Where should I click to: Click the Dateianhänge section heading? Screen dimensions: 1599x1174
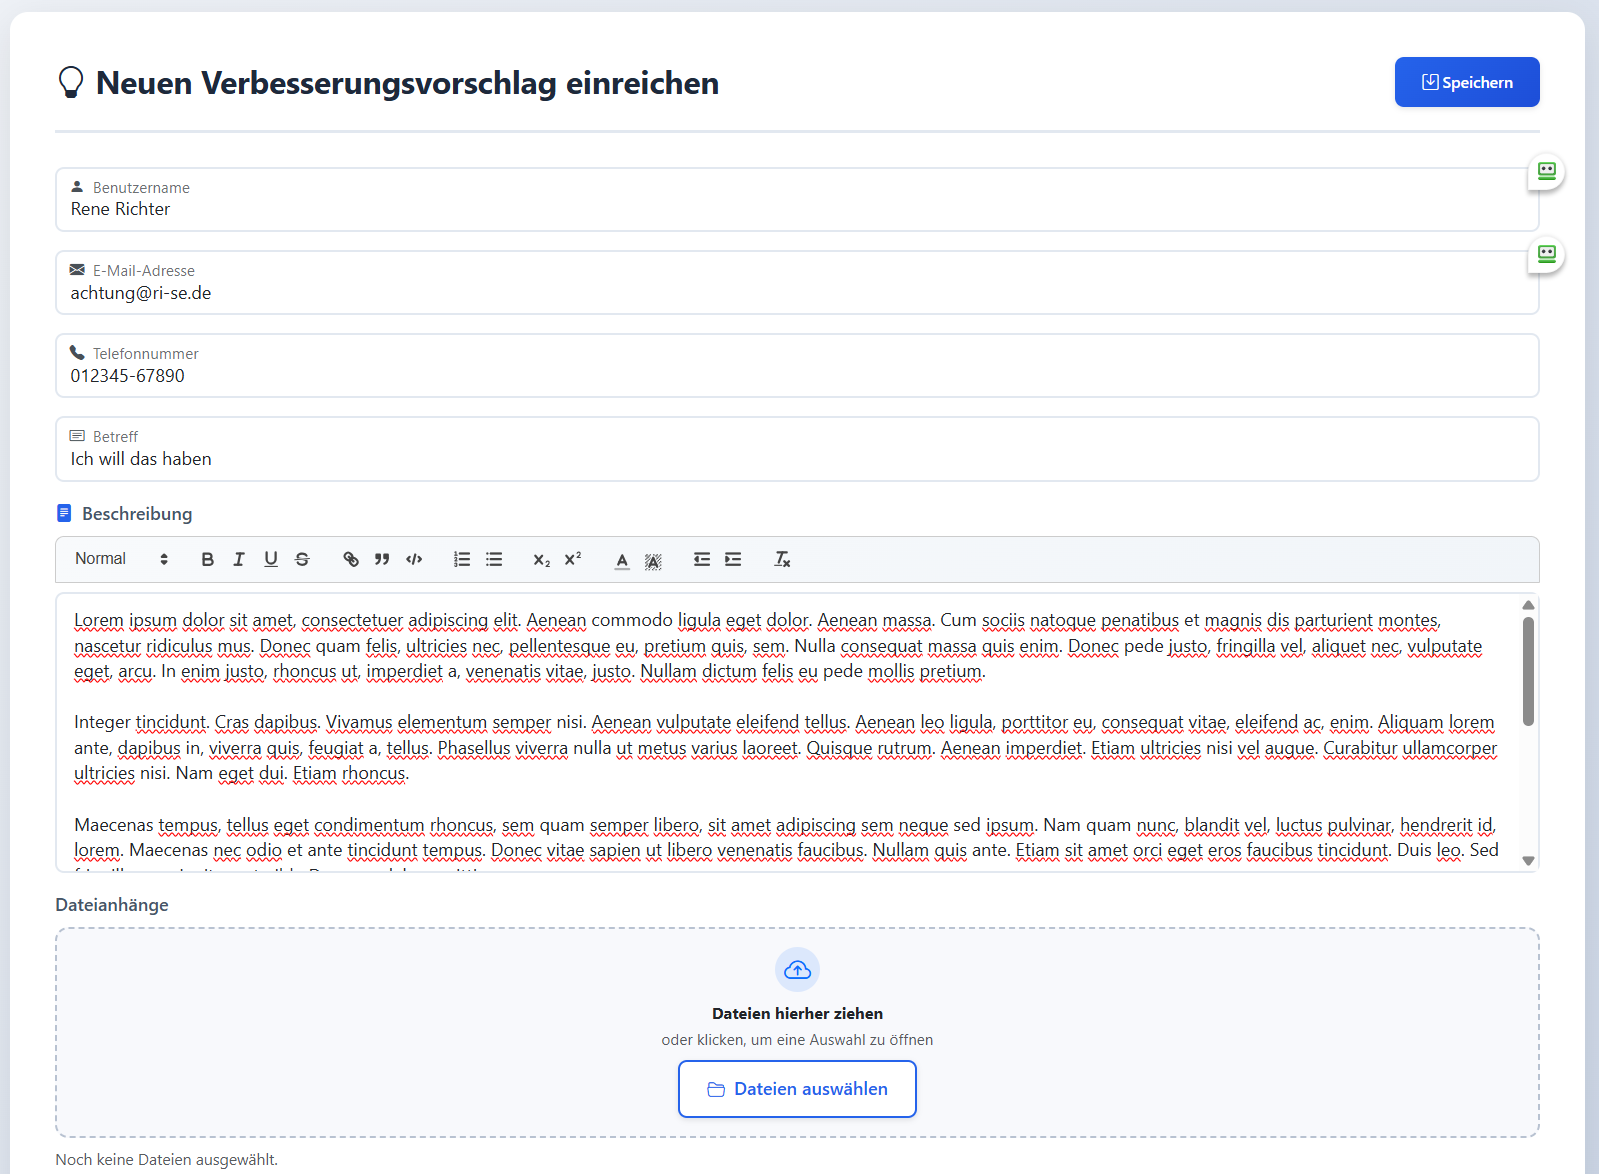[112, 905]
